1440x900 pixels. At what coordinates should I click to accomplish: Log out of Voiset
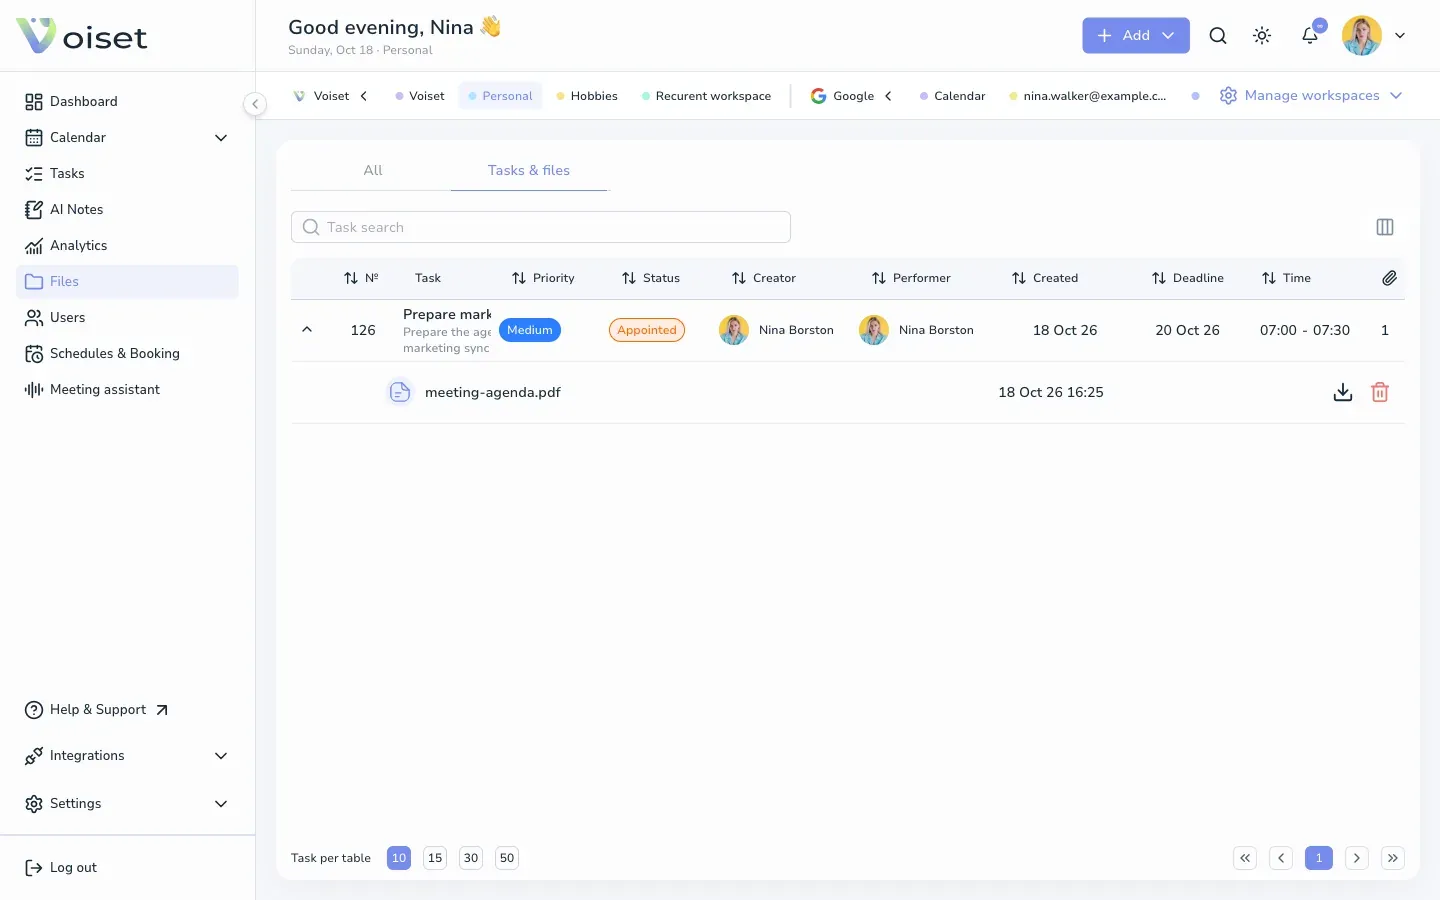(x=61, y=868)
